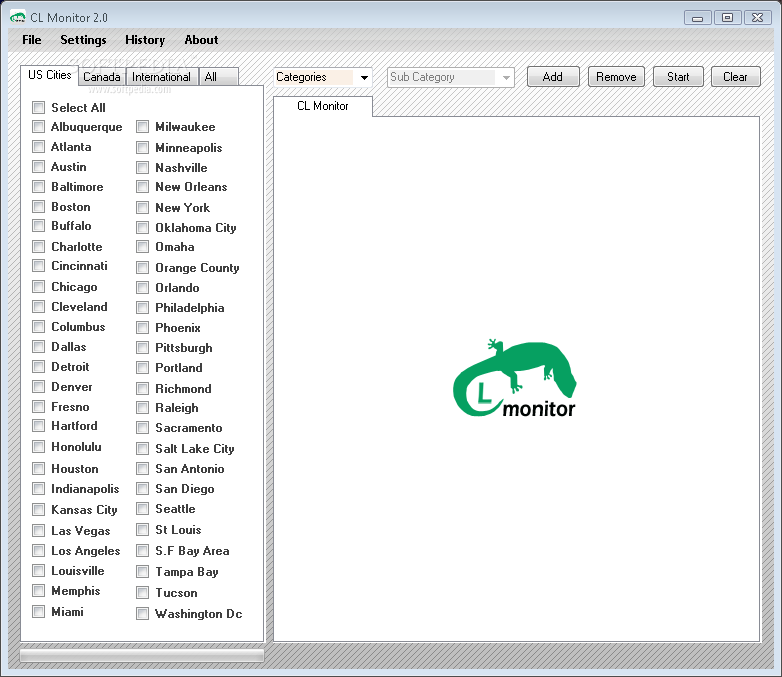Click the Clear button

coord(736,77)
